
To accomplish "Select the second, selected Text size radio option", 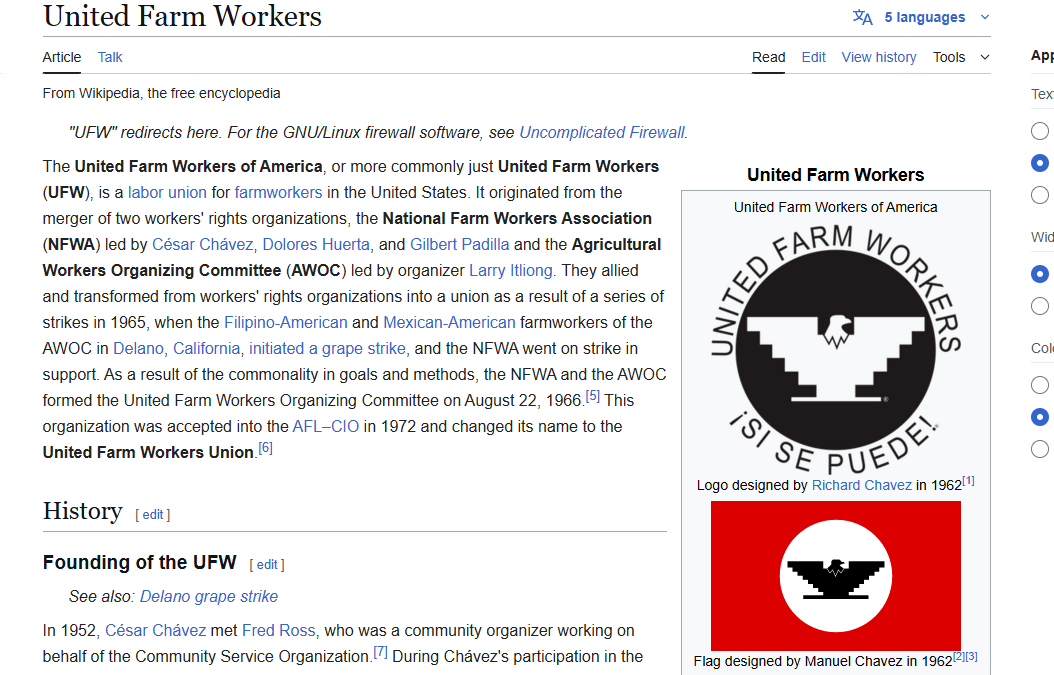I will coord(1040,163).
